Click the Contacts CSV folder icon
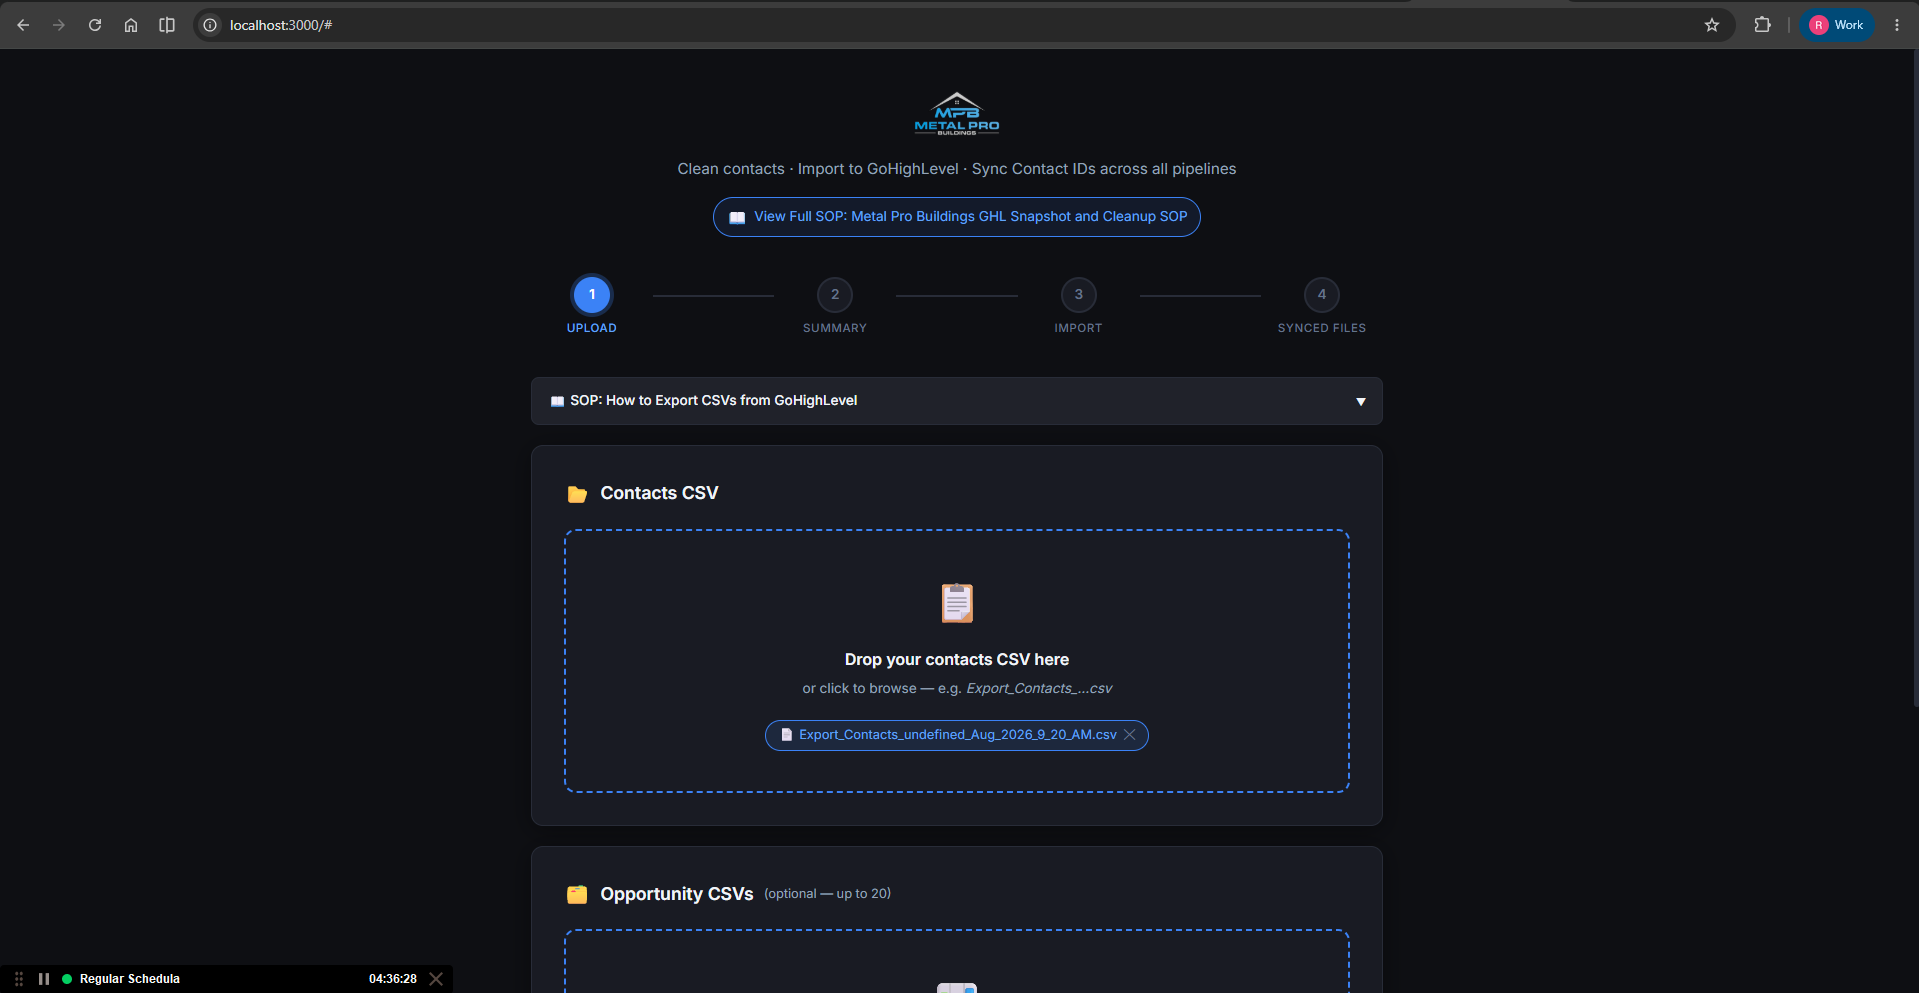This screenshot has width=1919, height=993. coord(577,494)
